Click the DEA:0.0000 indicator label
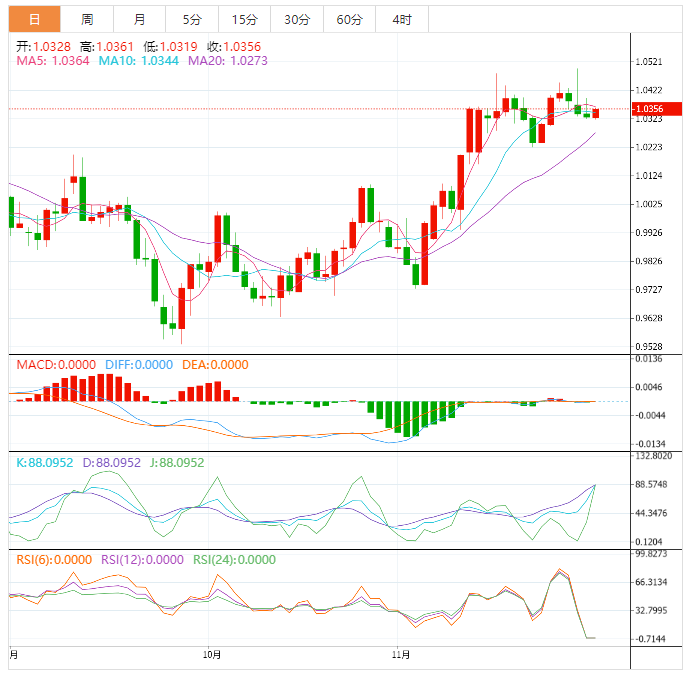Screen dimensions: 696x683 point(215,365)
